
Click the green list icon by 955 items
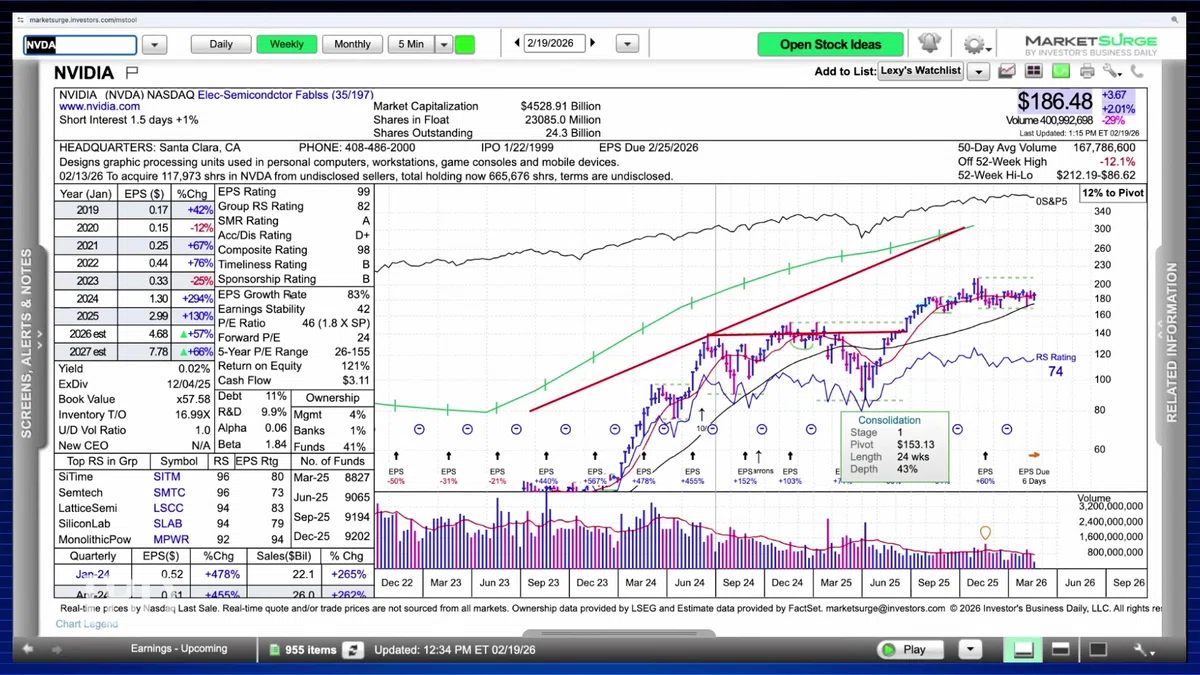(277, 650)
